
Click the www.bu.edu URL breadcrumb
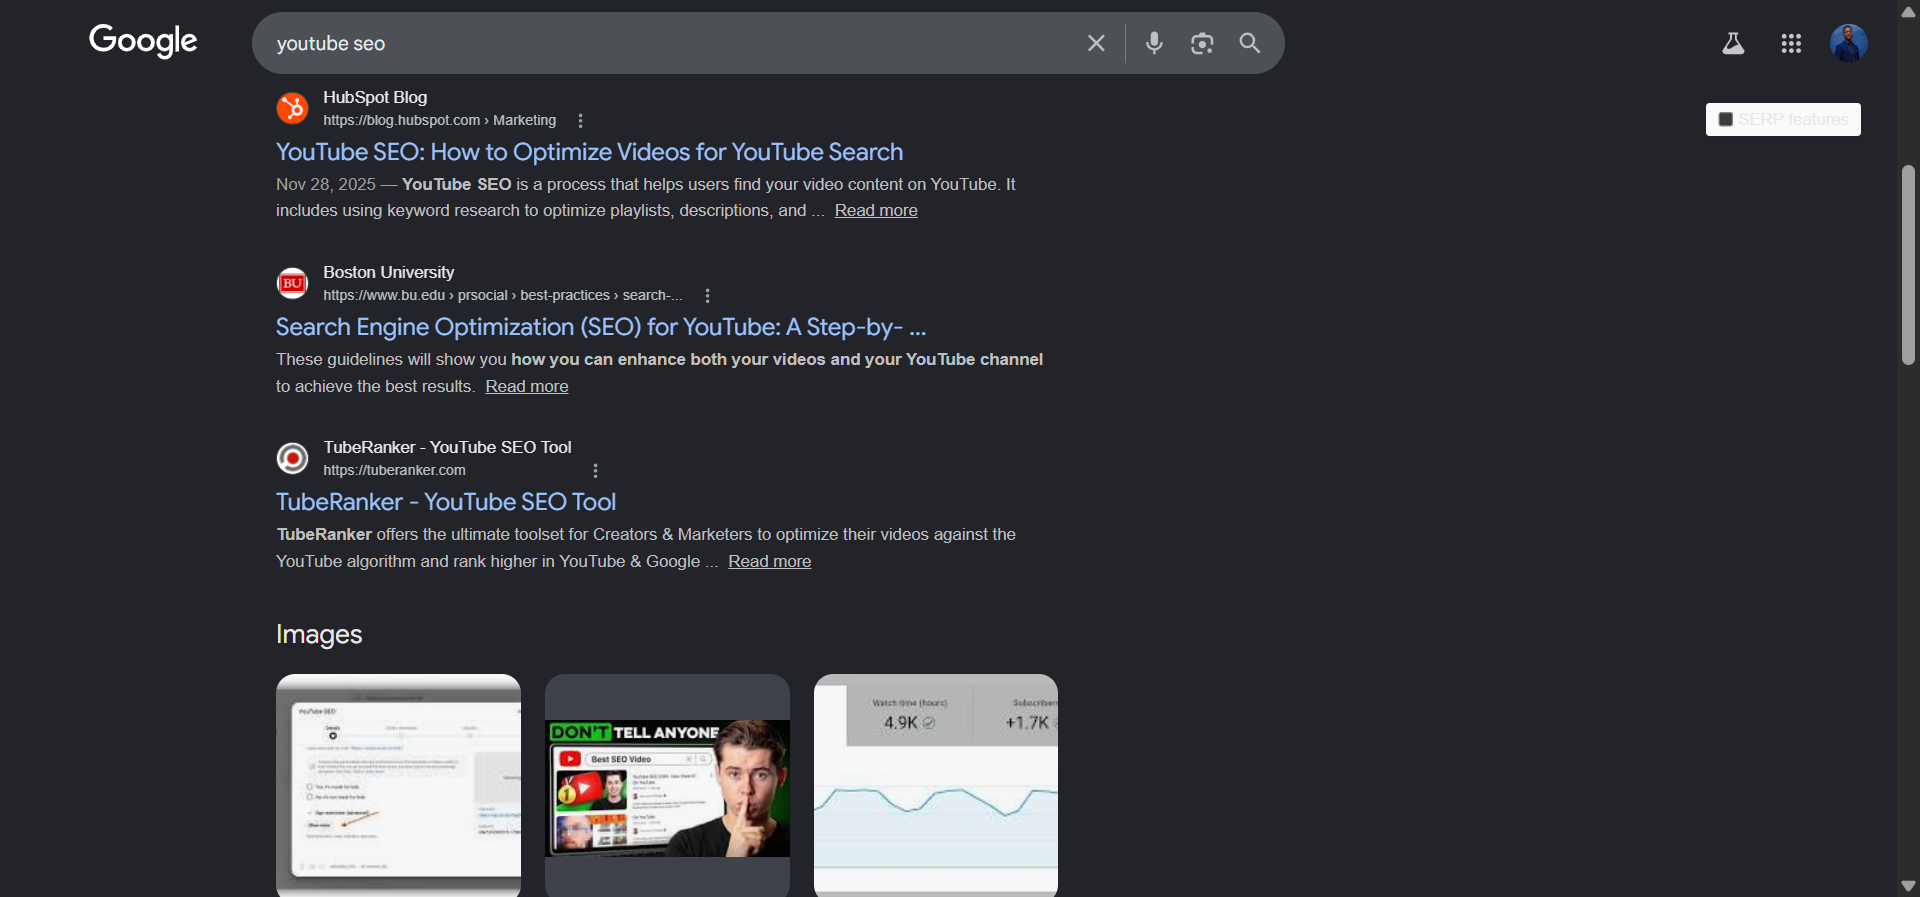pos(502,296)
